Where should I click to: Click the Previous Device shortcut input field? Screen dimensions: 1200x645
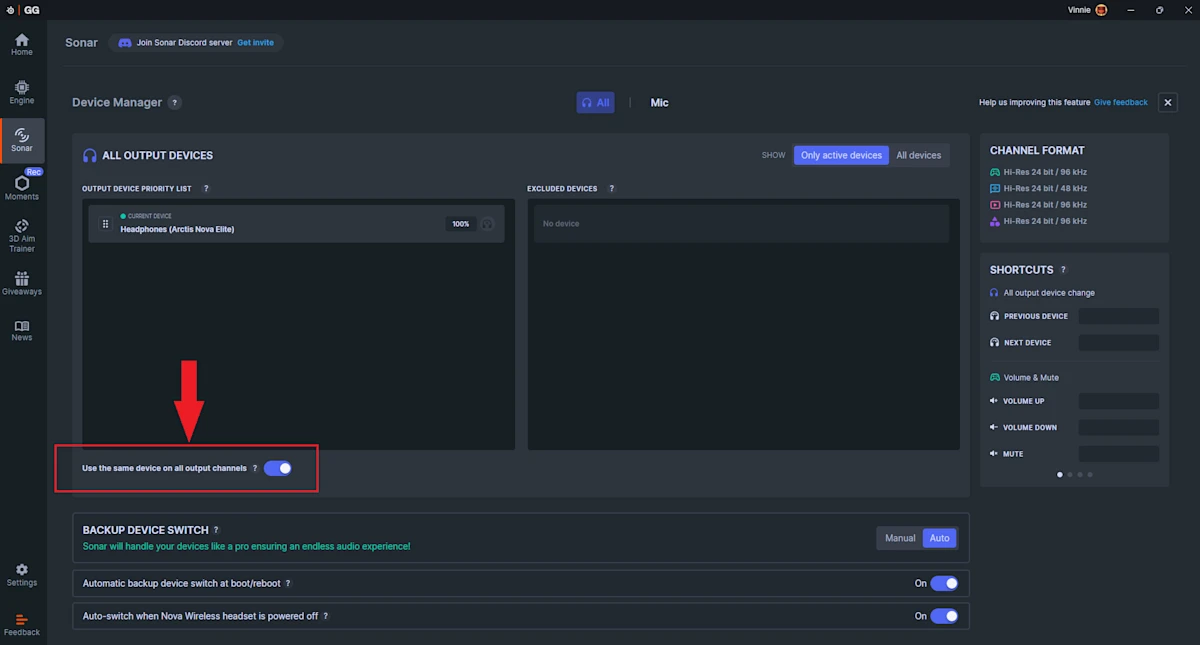1119,316
